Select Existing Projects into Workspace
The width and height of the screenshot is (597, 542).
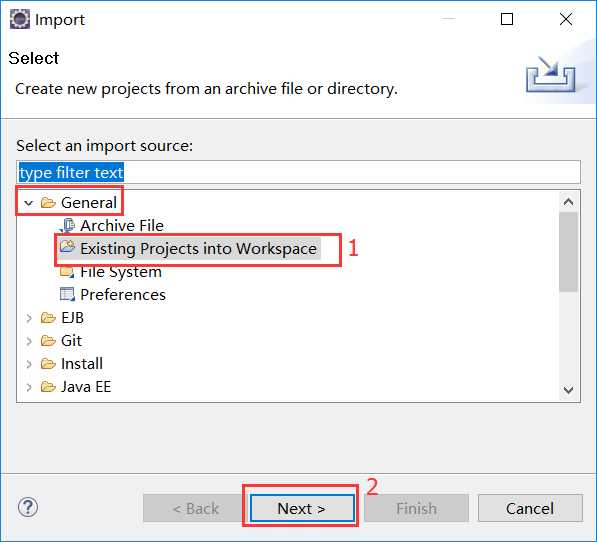click(198, 249)
